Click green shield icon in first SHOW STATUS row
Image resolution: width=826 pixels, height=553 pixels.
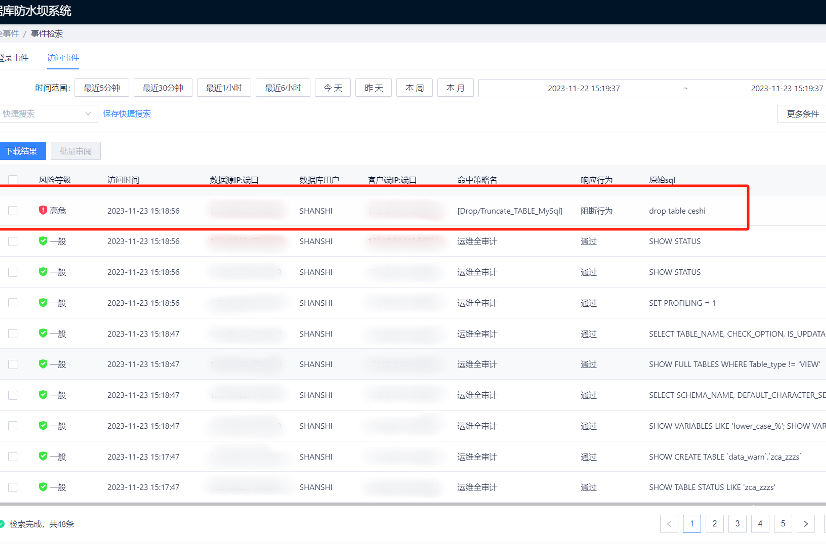tap(43, 241)
